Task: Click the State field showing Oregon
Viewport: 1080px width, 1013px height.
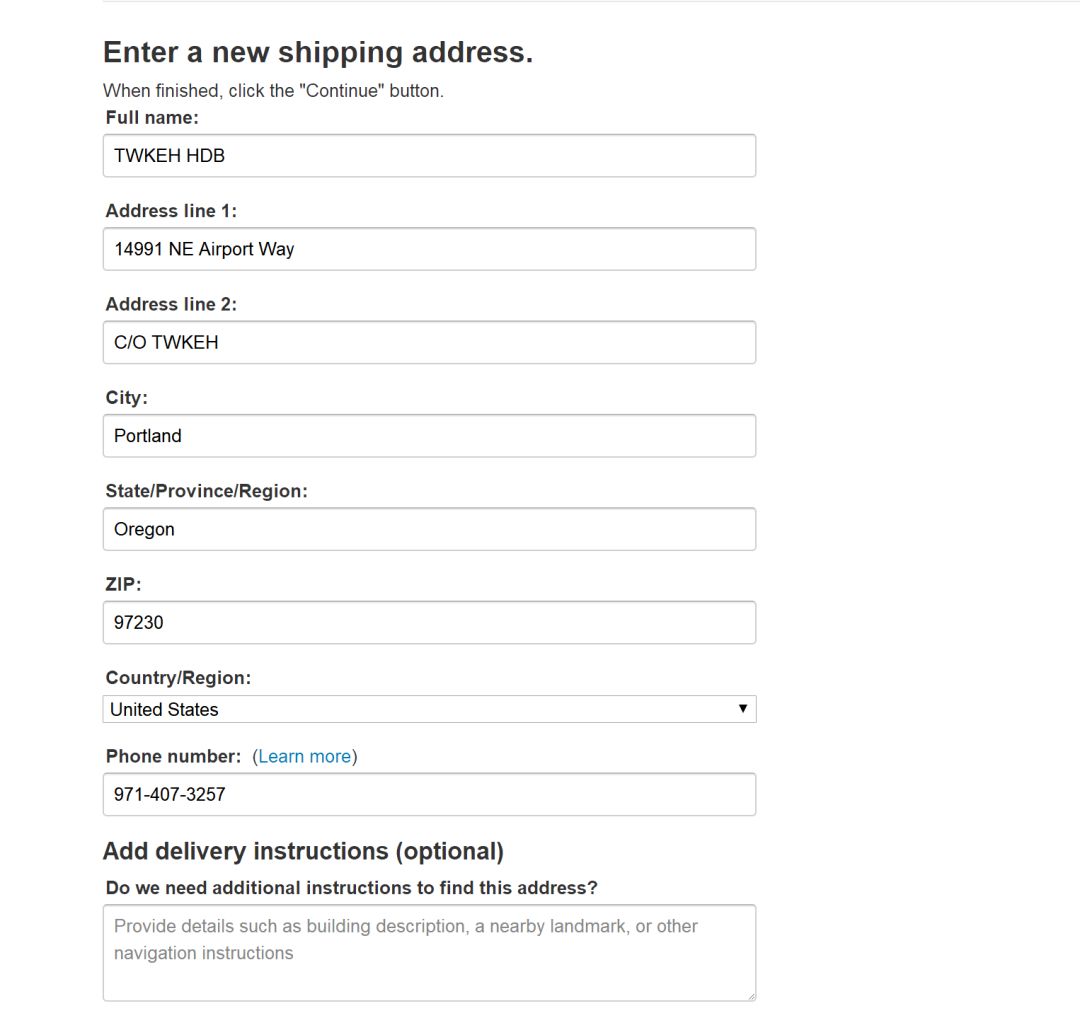Action: pyautogui.click(x=429, y=529)
